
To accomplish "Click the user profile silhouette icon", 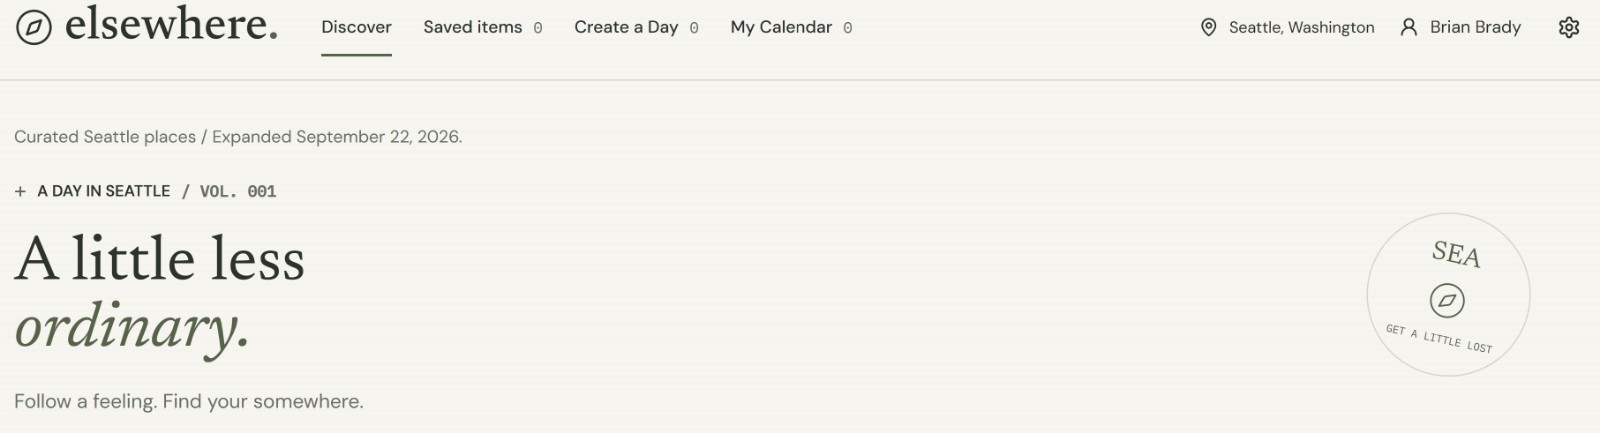I will click(1408, 27).
